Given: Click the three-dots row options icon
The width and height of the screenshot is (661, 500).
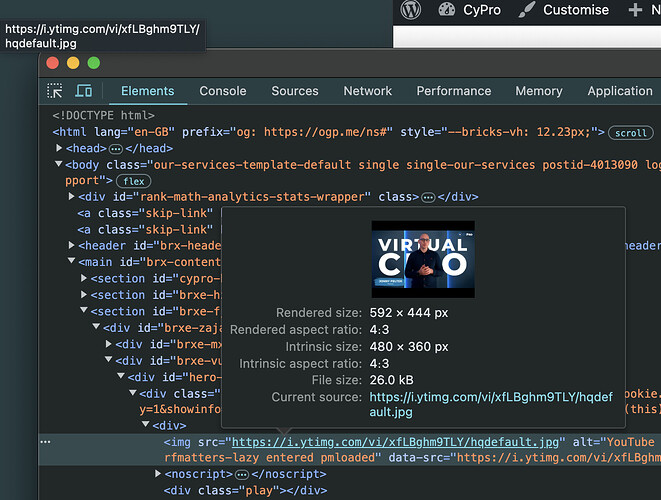Looking at the screenshot, I should (x=44, y=441).
